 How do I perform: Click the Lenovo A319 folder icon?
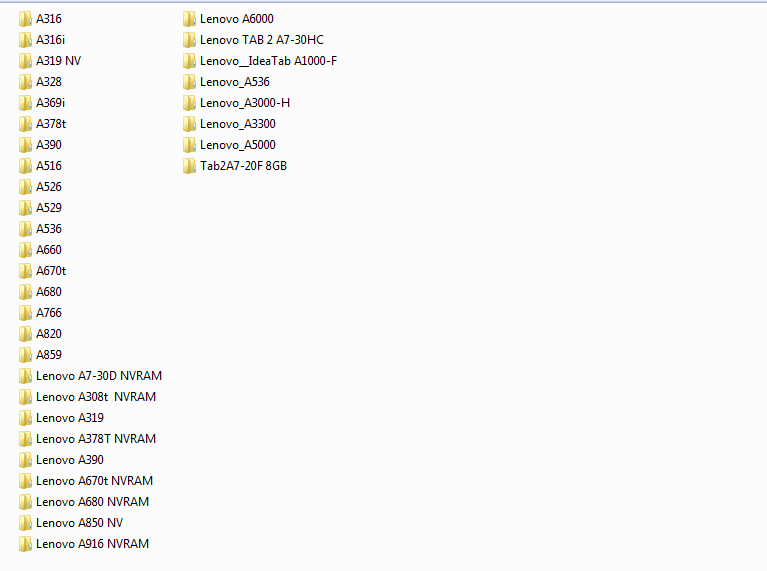click(25, 419)
